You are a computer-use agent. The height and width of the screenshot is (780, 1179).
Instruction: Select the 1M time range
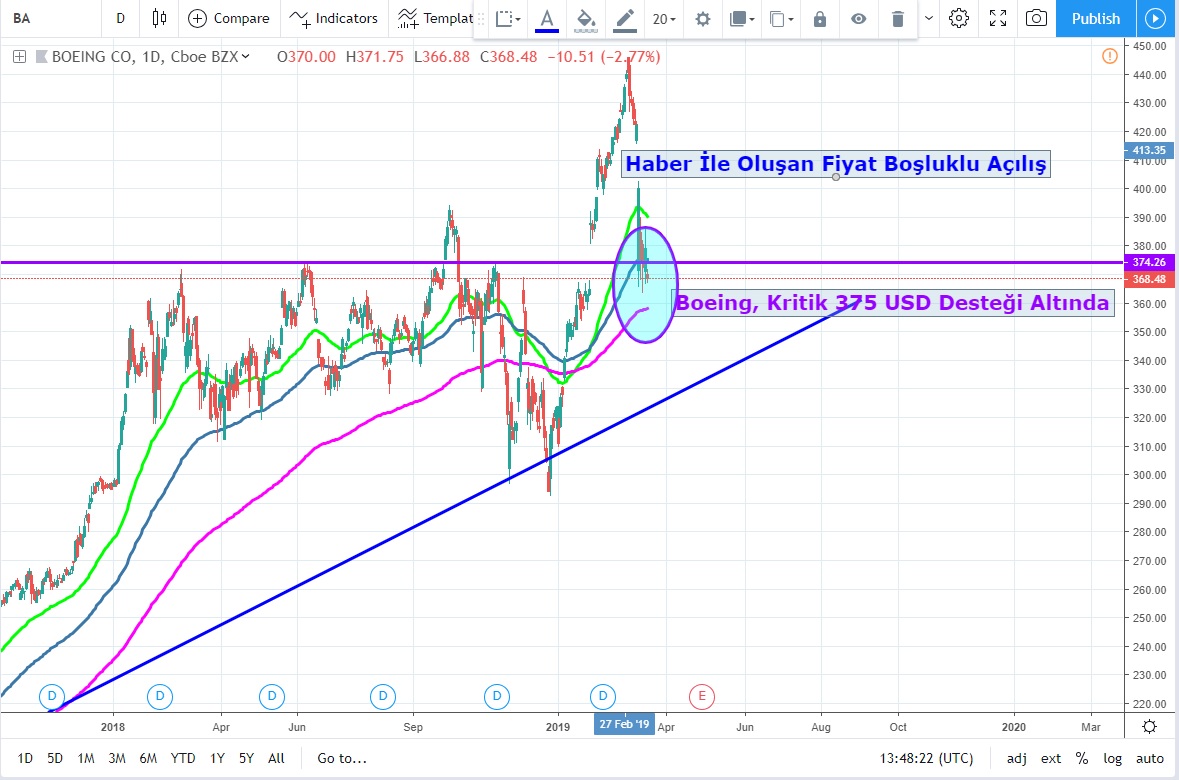pyautogui.click(x=86, y=758)
